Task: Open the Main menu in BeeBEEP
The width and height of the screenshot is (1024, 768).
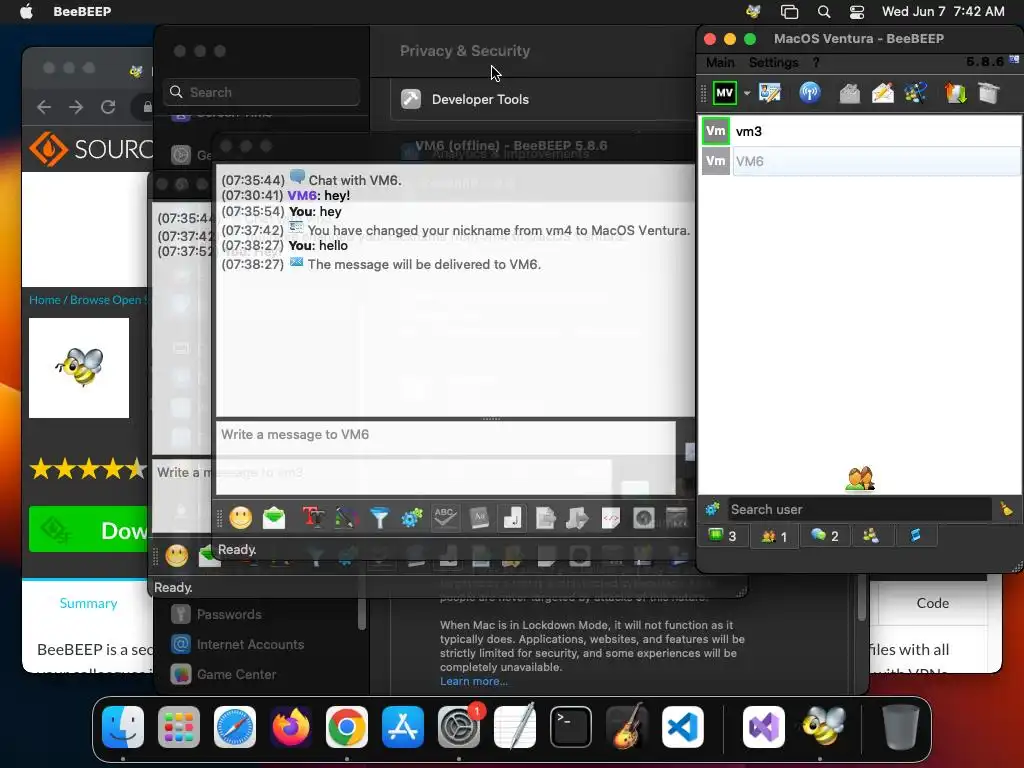Action: point(720,63)
